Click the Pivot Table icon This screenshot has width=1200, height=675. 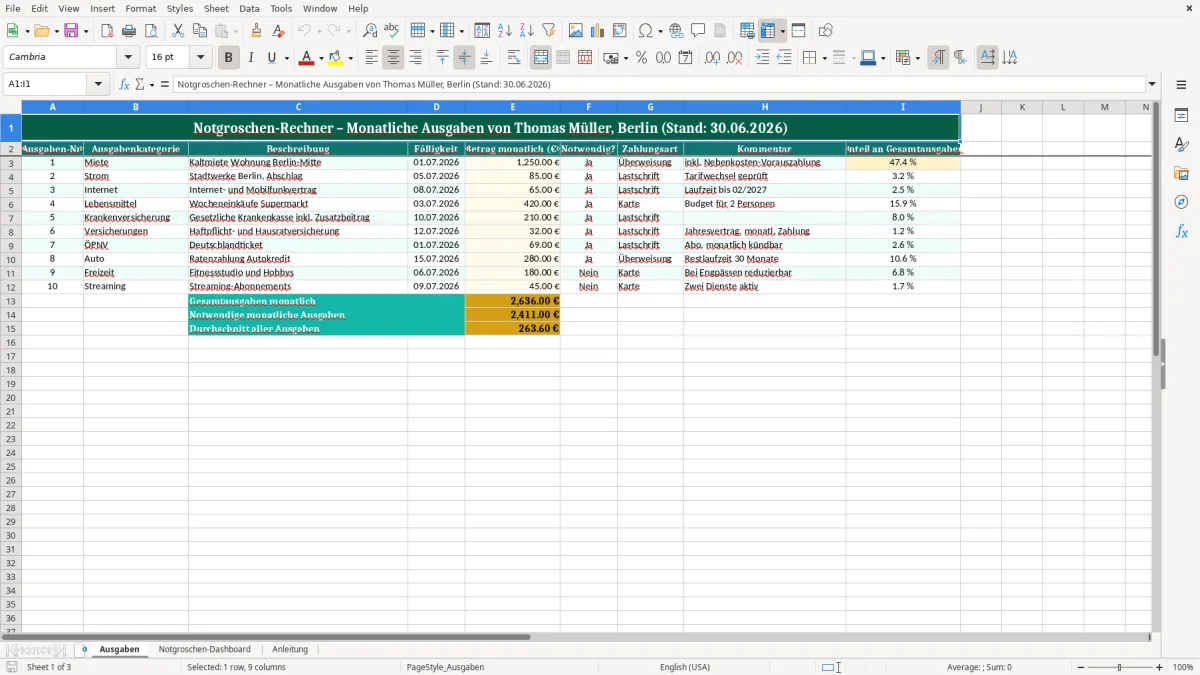point(620,31)
